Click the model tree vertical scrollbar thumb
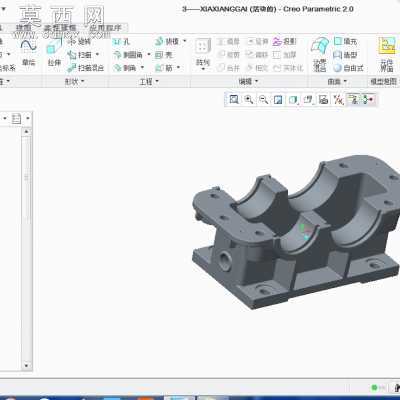 point(27,180)
